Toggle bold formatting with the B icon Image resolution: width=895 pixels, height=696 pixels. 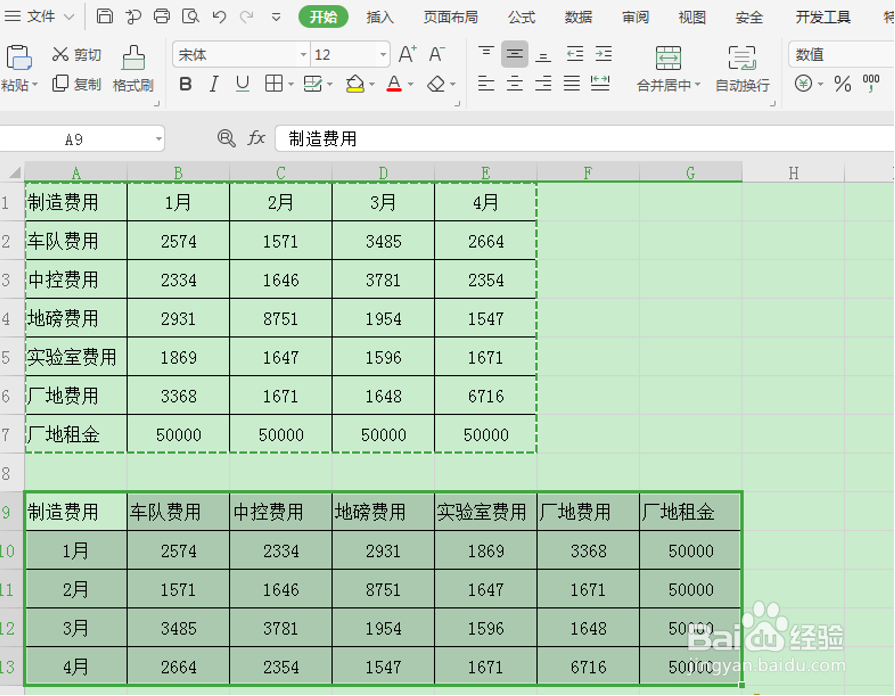pyautogui.click(x=184, y=84)
